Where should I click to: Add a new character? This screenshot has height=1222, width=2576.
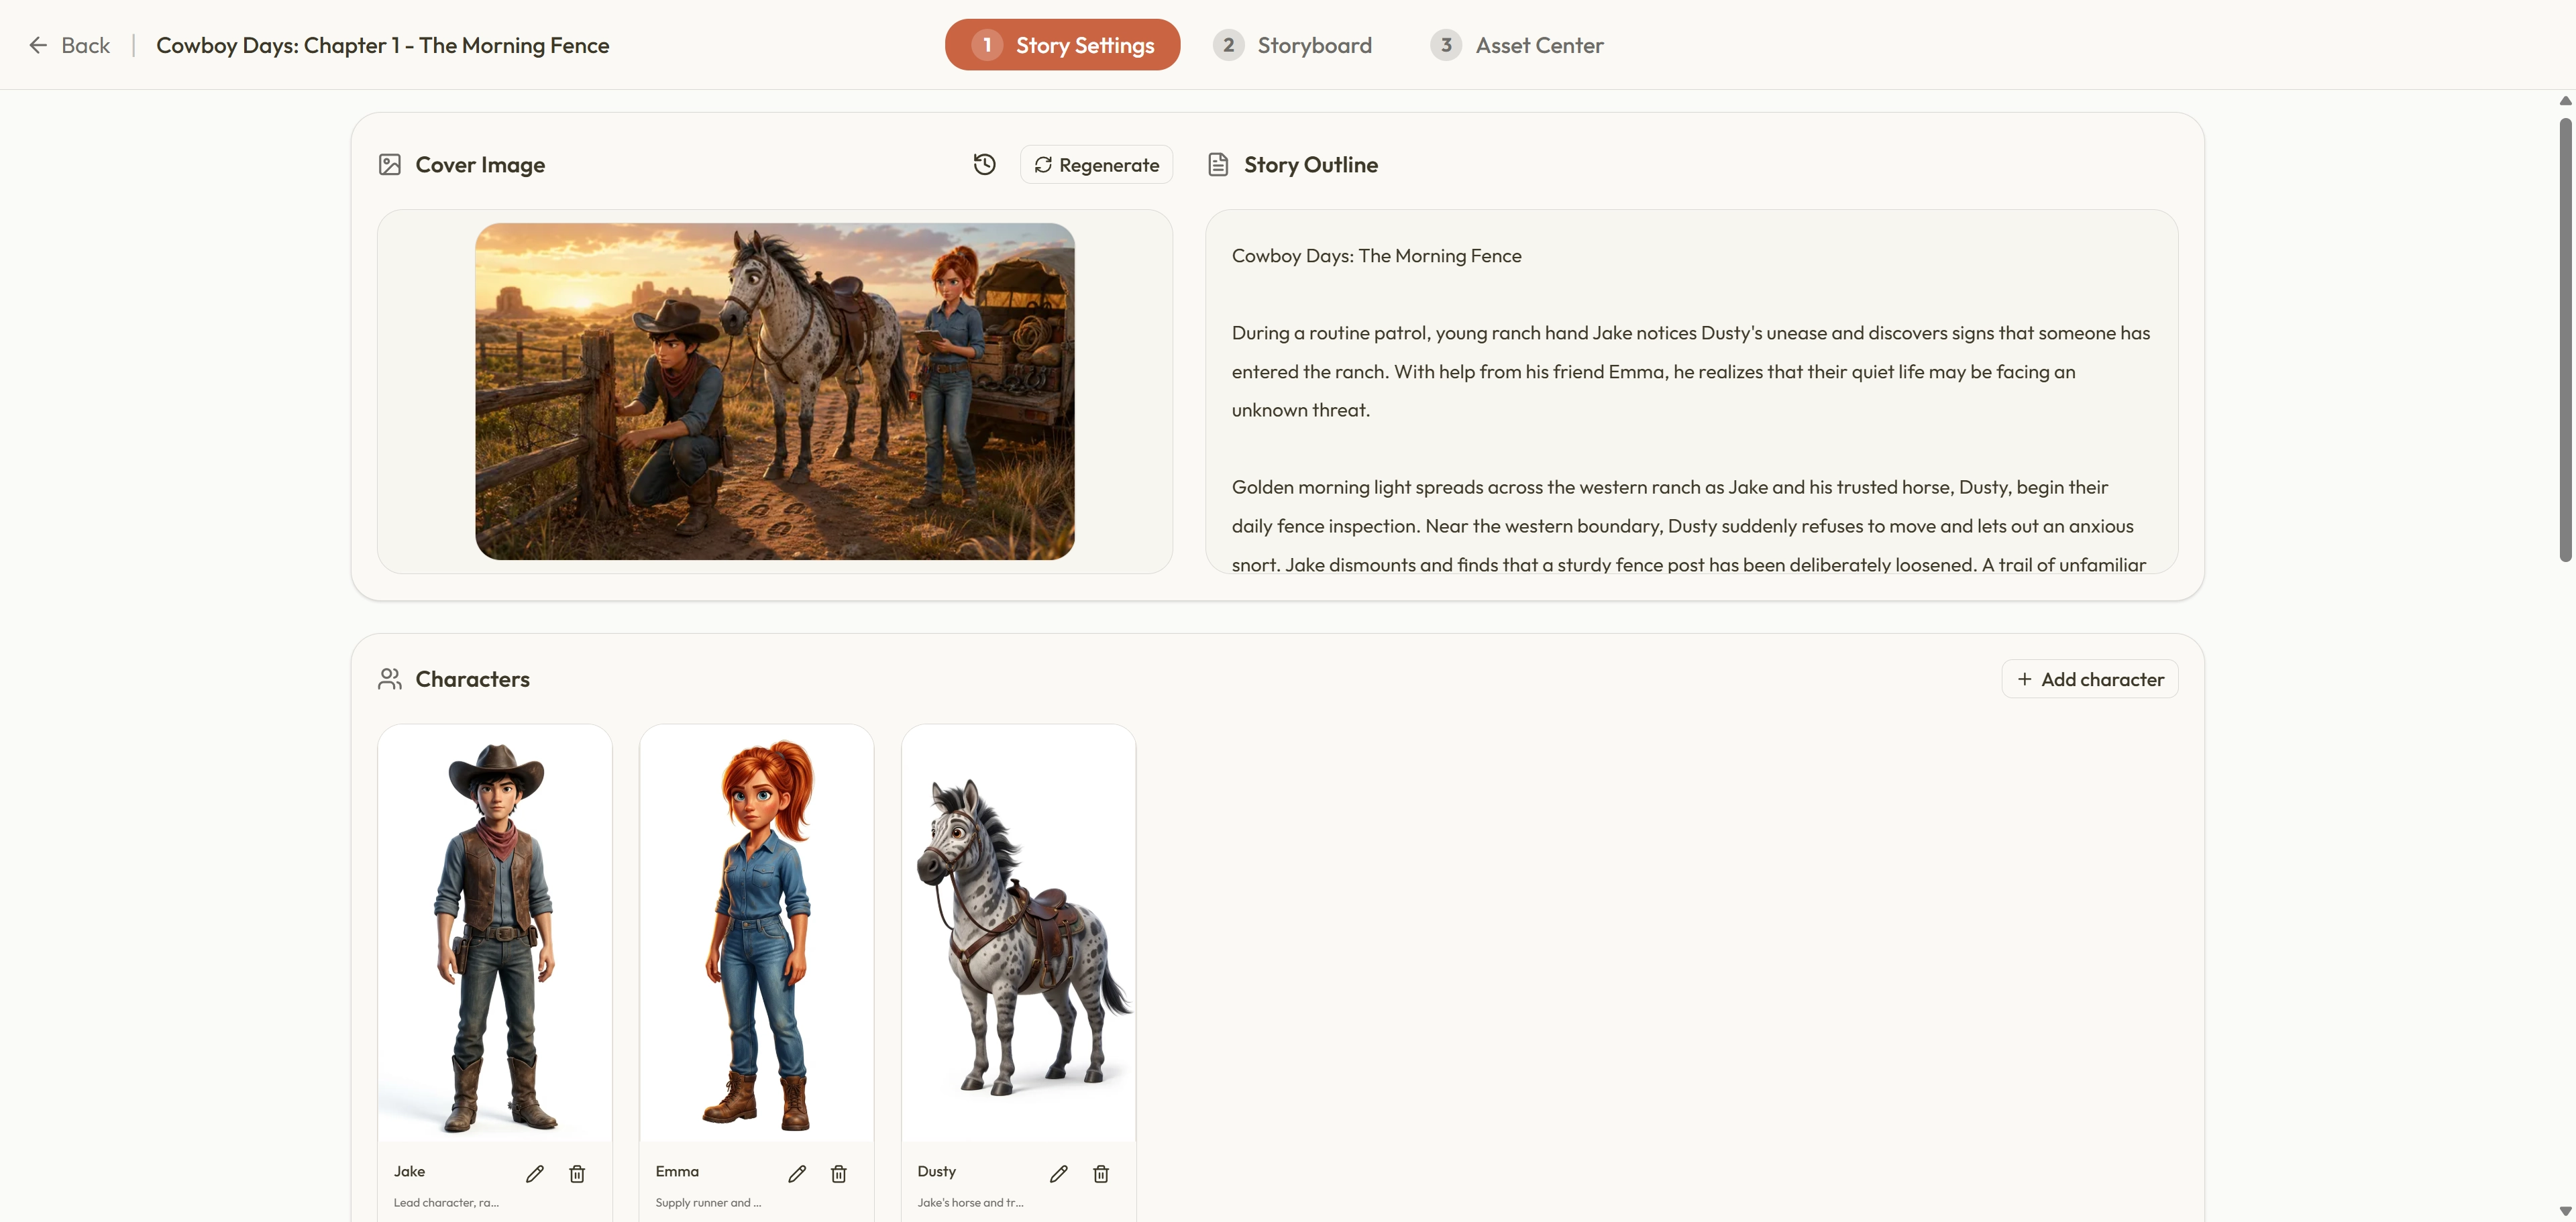2089,679
